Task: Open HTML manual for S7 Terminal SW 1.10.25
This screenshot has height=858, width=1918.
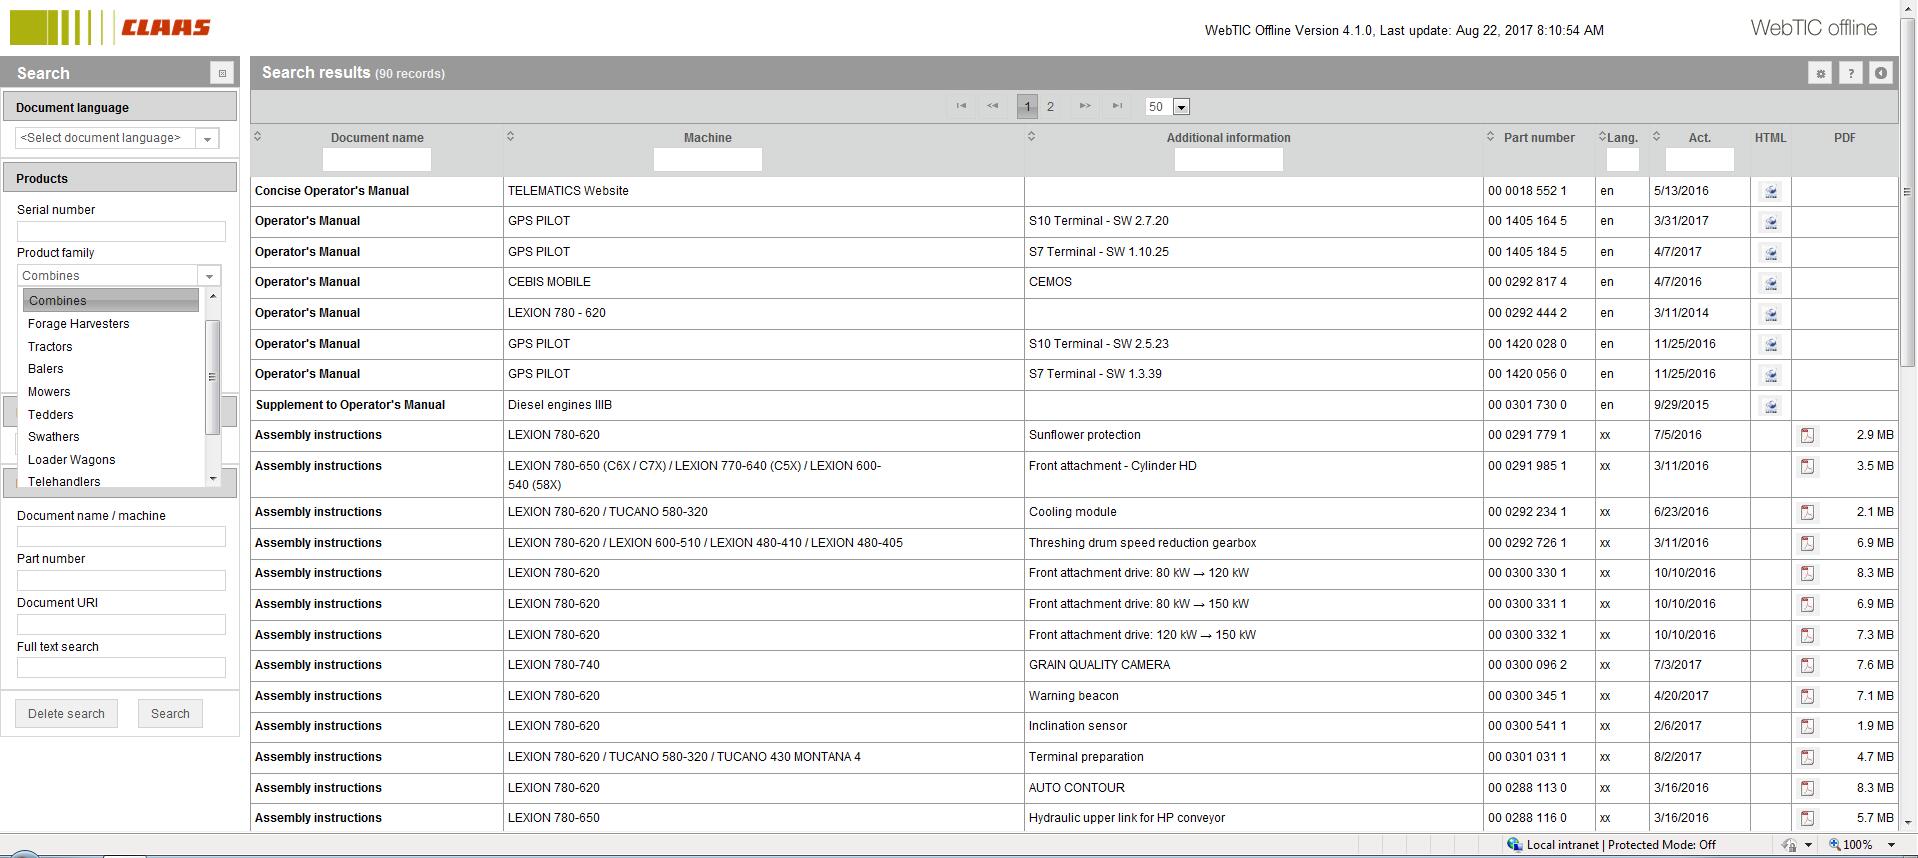Action: pyautogui.click(x=1770, y=253)
